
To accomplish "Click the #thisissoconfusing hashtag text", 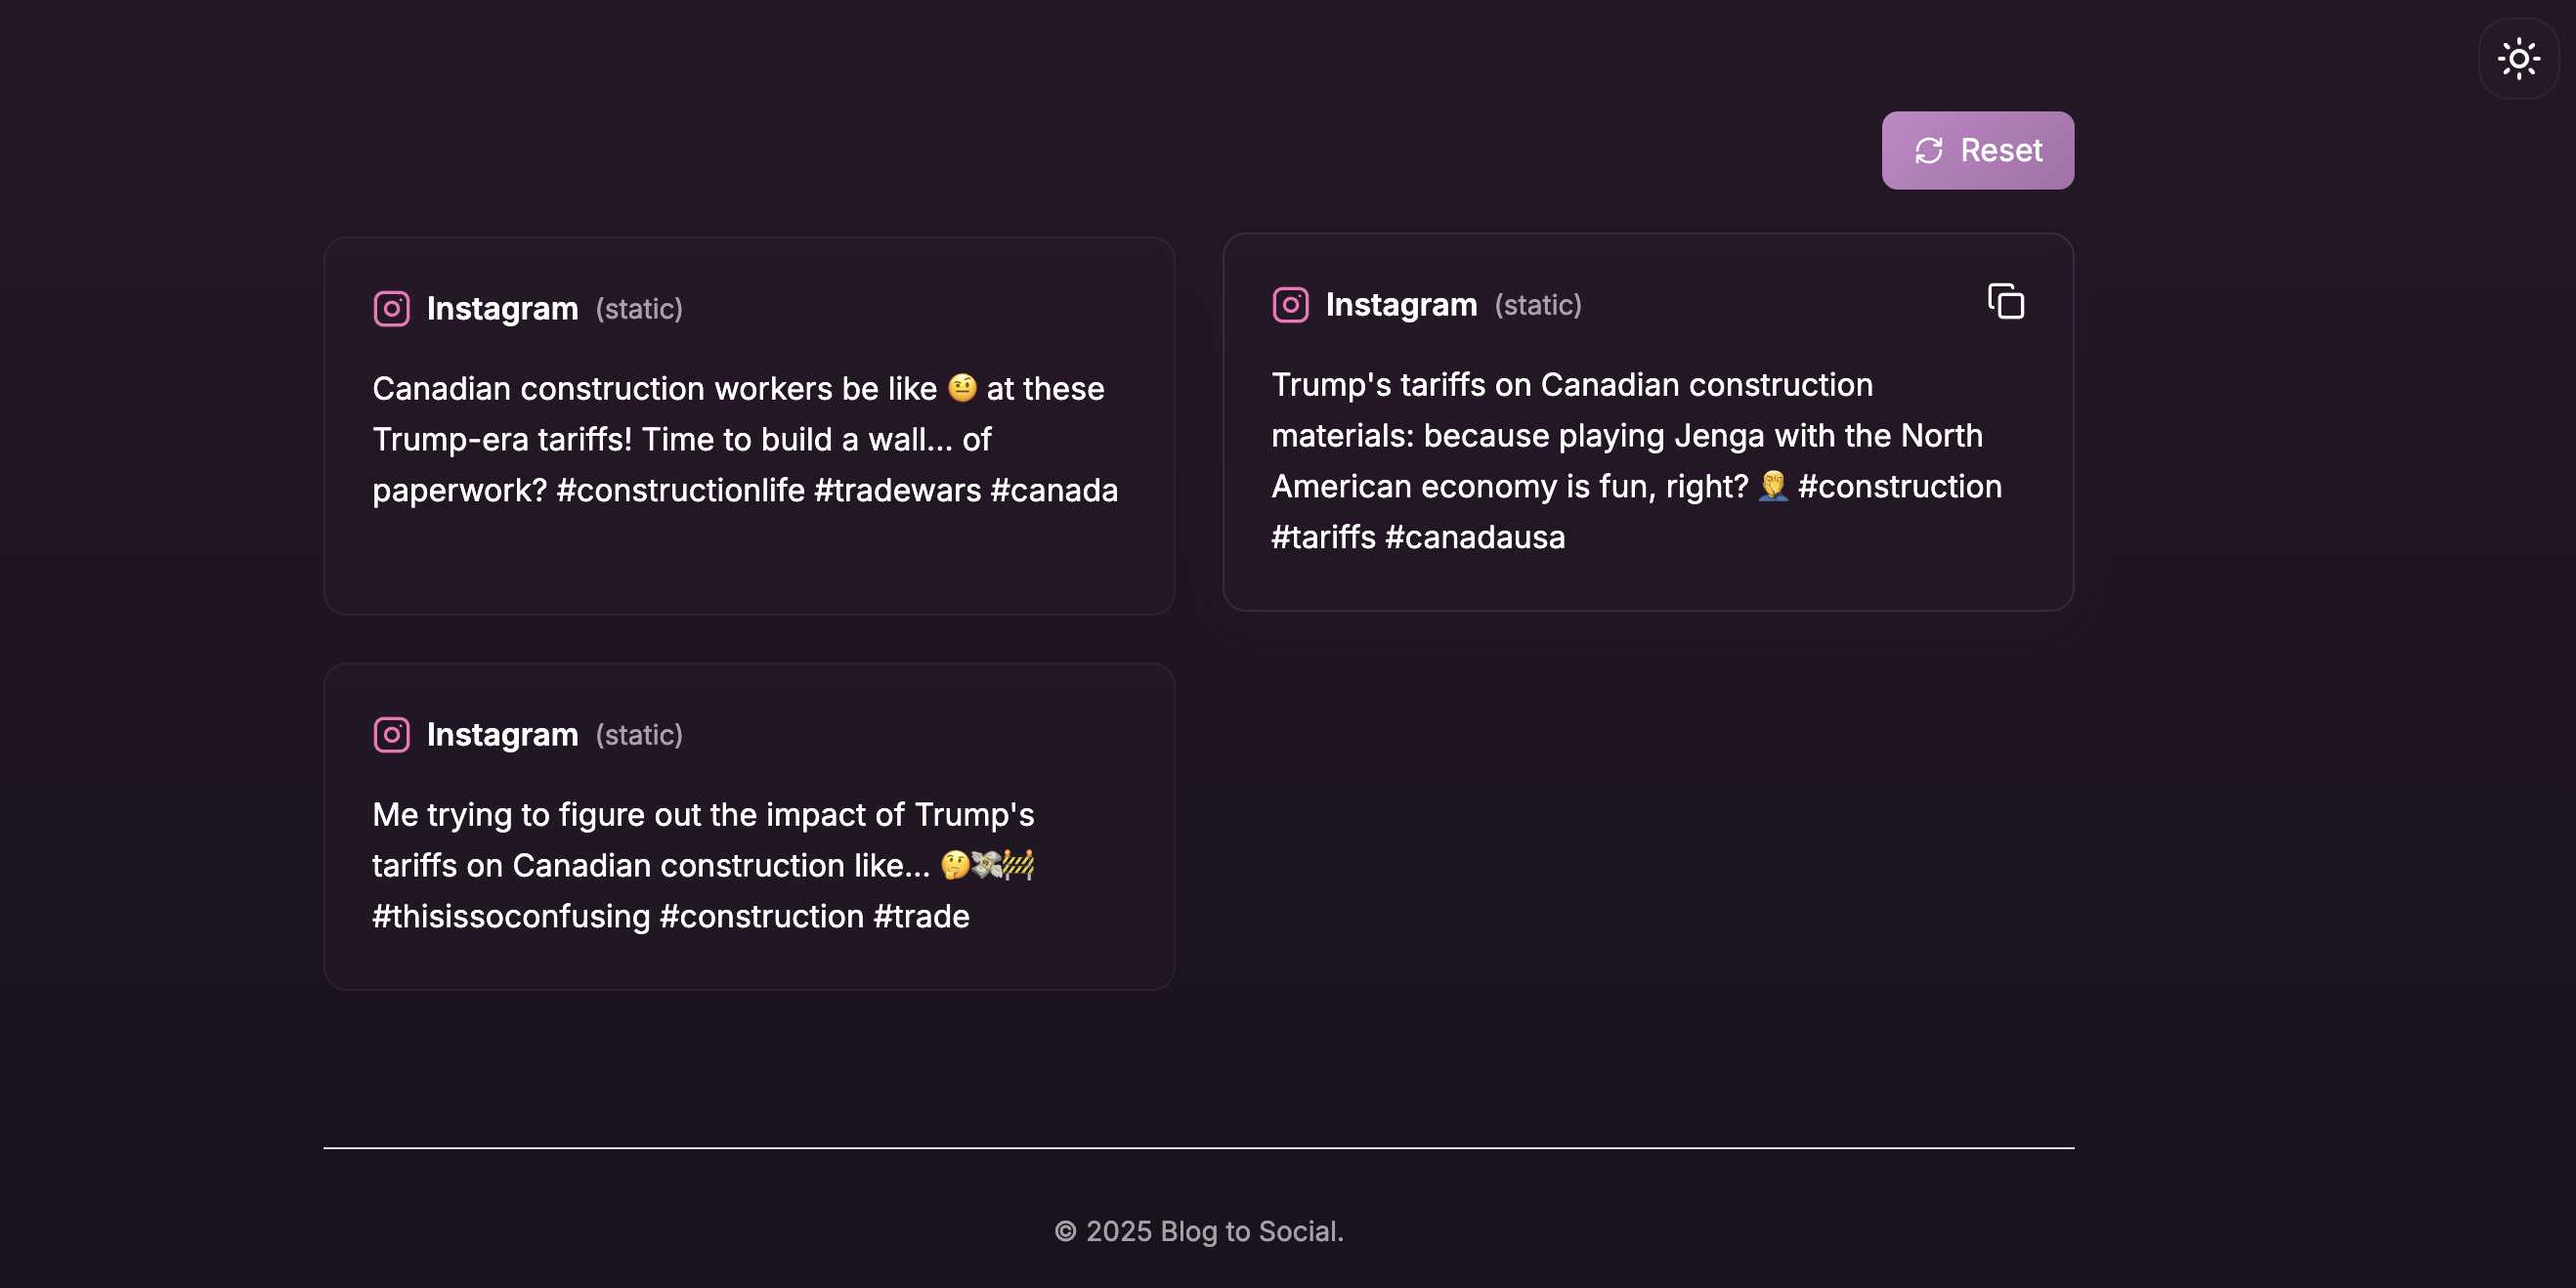I will [511, 916].
